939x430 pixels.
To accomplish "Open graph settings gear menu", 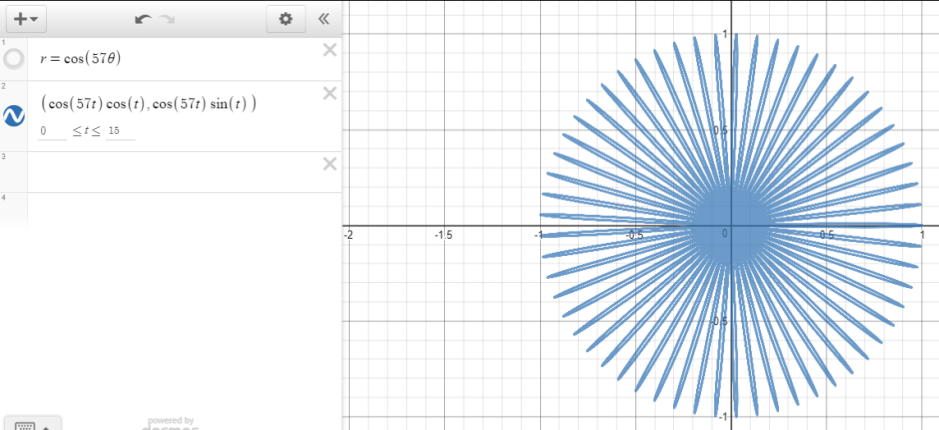I will (286, 18).
